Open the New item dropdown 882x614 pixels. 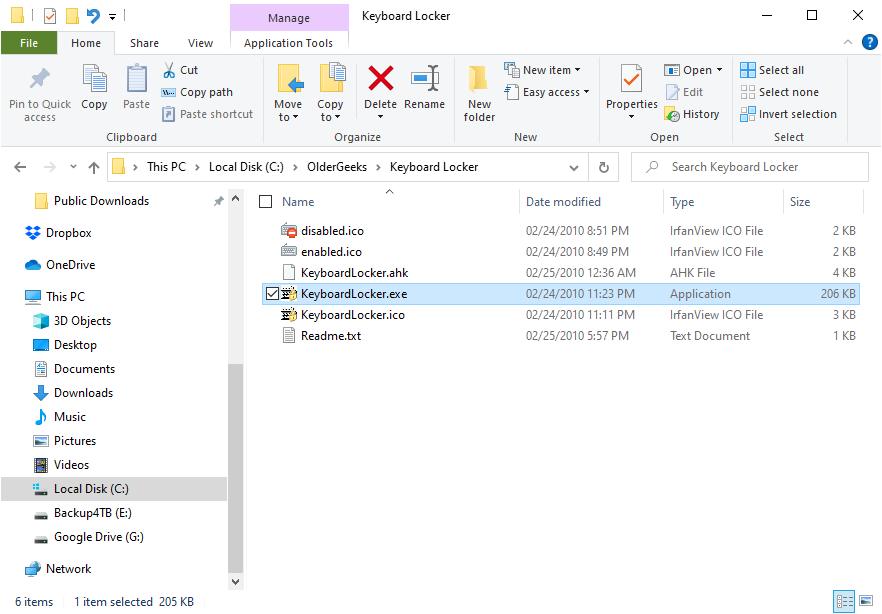pos(542,70)
